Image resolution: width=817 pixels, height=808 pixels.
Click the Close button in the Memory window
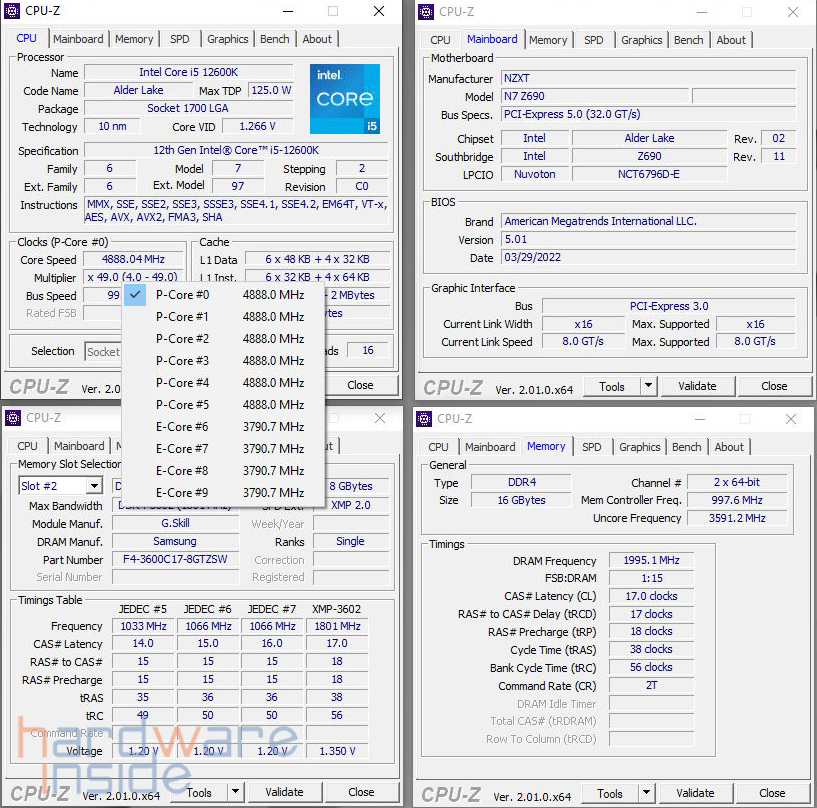click(772, 794)
